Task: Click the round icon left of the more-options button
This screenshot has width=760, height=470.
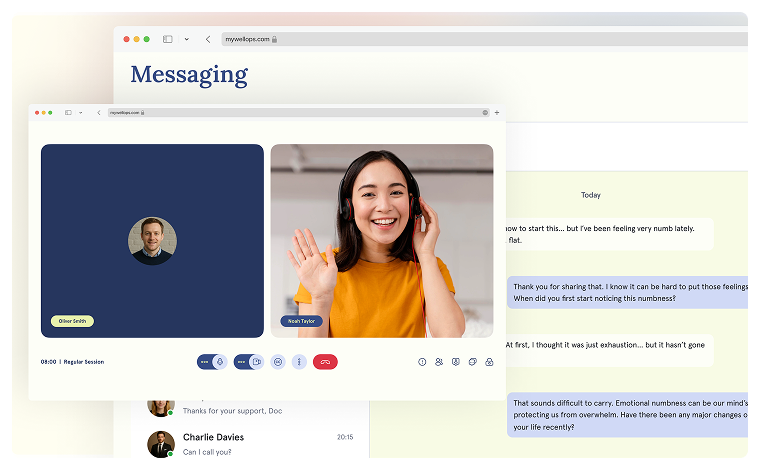Action: 278,362
